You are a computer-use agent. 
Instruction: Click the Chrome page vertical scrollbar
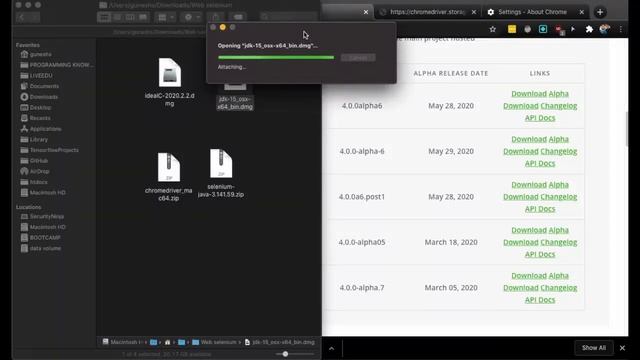pos(627,129)
